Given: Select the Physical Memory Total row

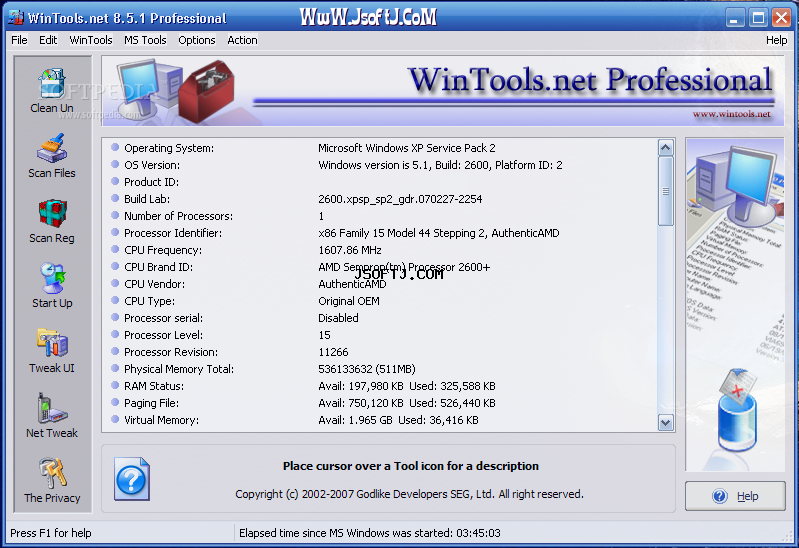Looking at the screenshot, I should click(381, 369).
